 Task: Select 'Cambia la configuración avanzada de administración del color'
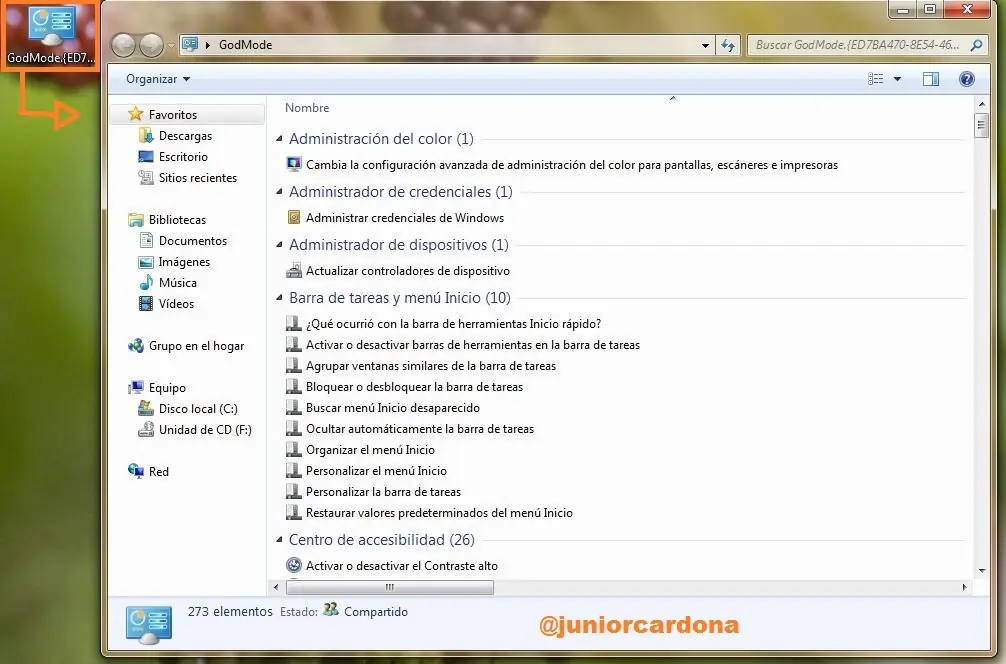(572, 165)
